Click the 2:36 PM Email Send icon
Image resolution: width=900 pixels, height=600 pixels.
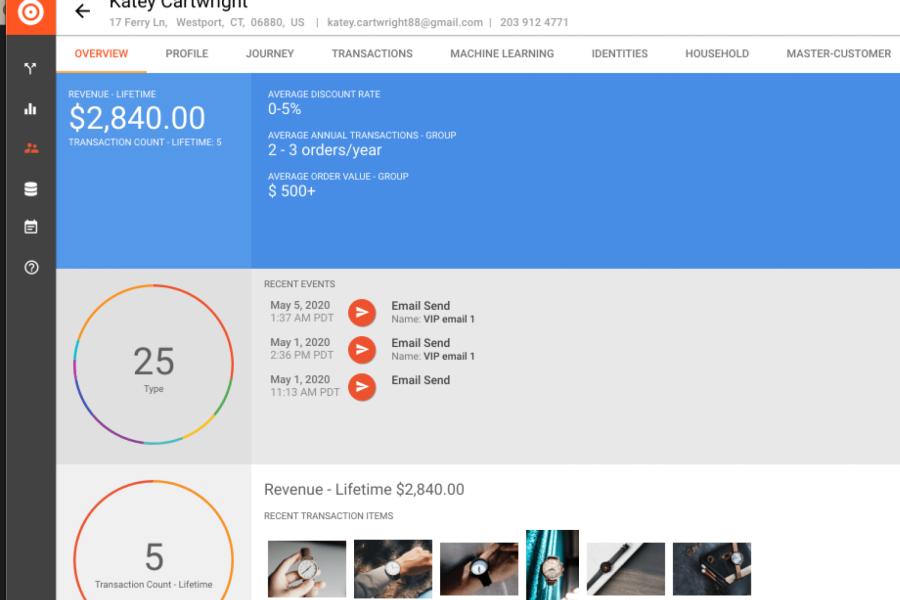362,350
